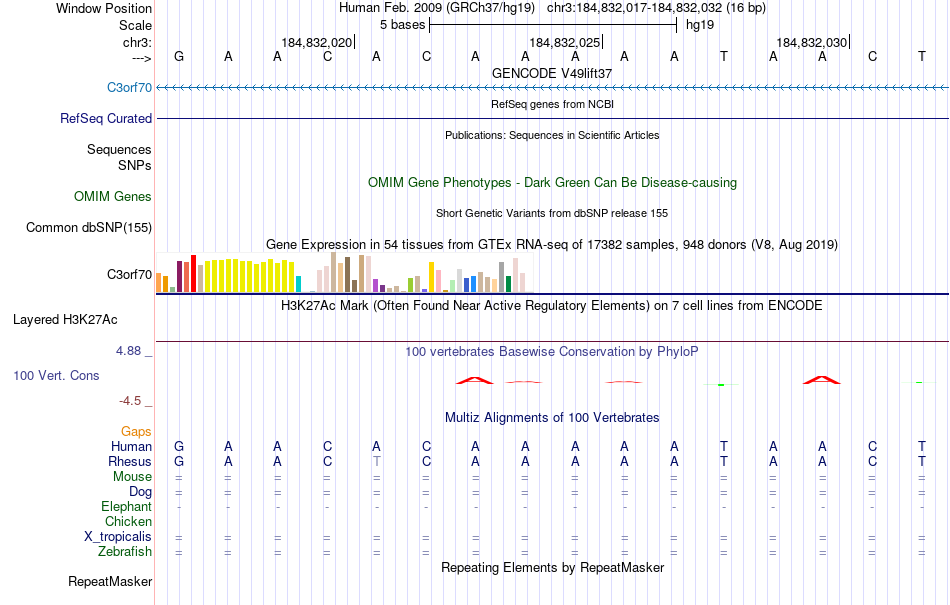950x605 pixels.
Task: Click the chr3: ruler label
Action: (x=137, y=42)
